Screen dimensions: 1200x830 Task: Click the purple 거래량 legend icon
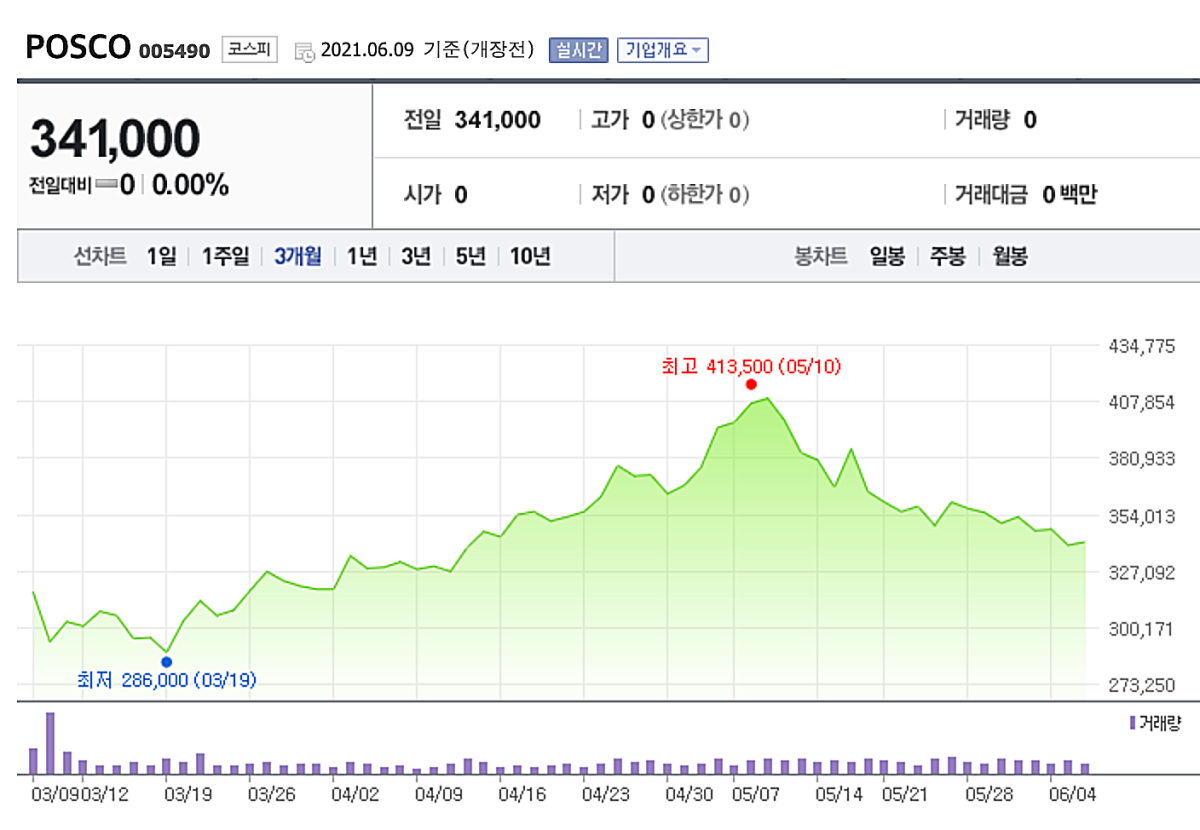[x=1132, y=722]
